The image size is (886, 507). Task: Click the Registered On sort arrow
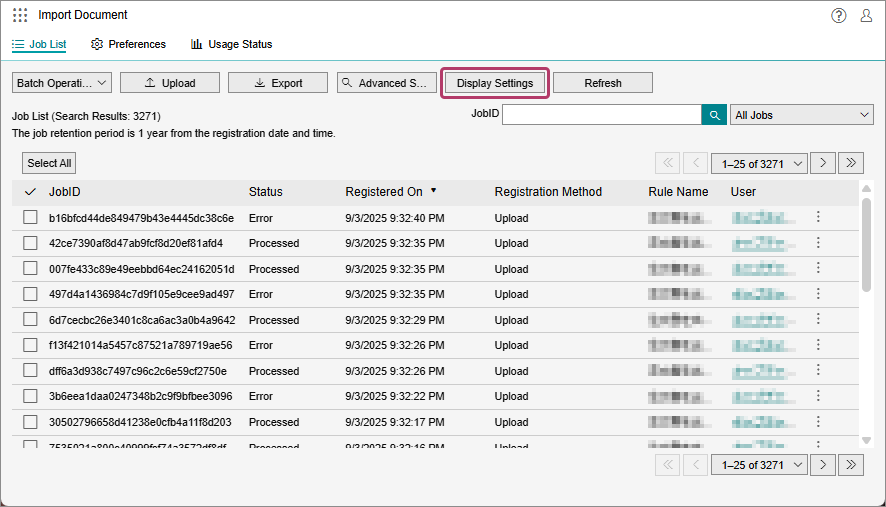[x=433, y=191]
